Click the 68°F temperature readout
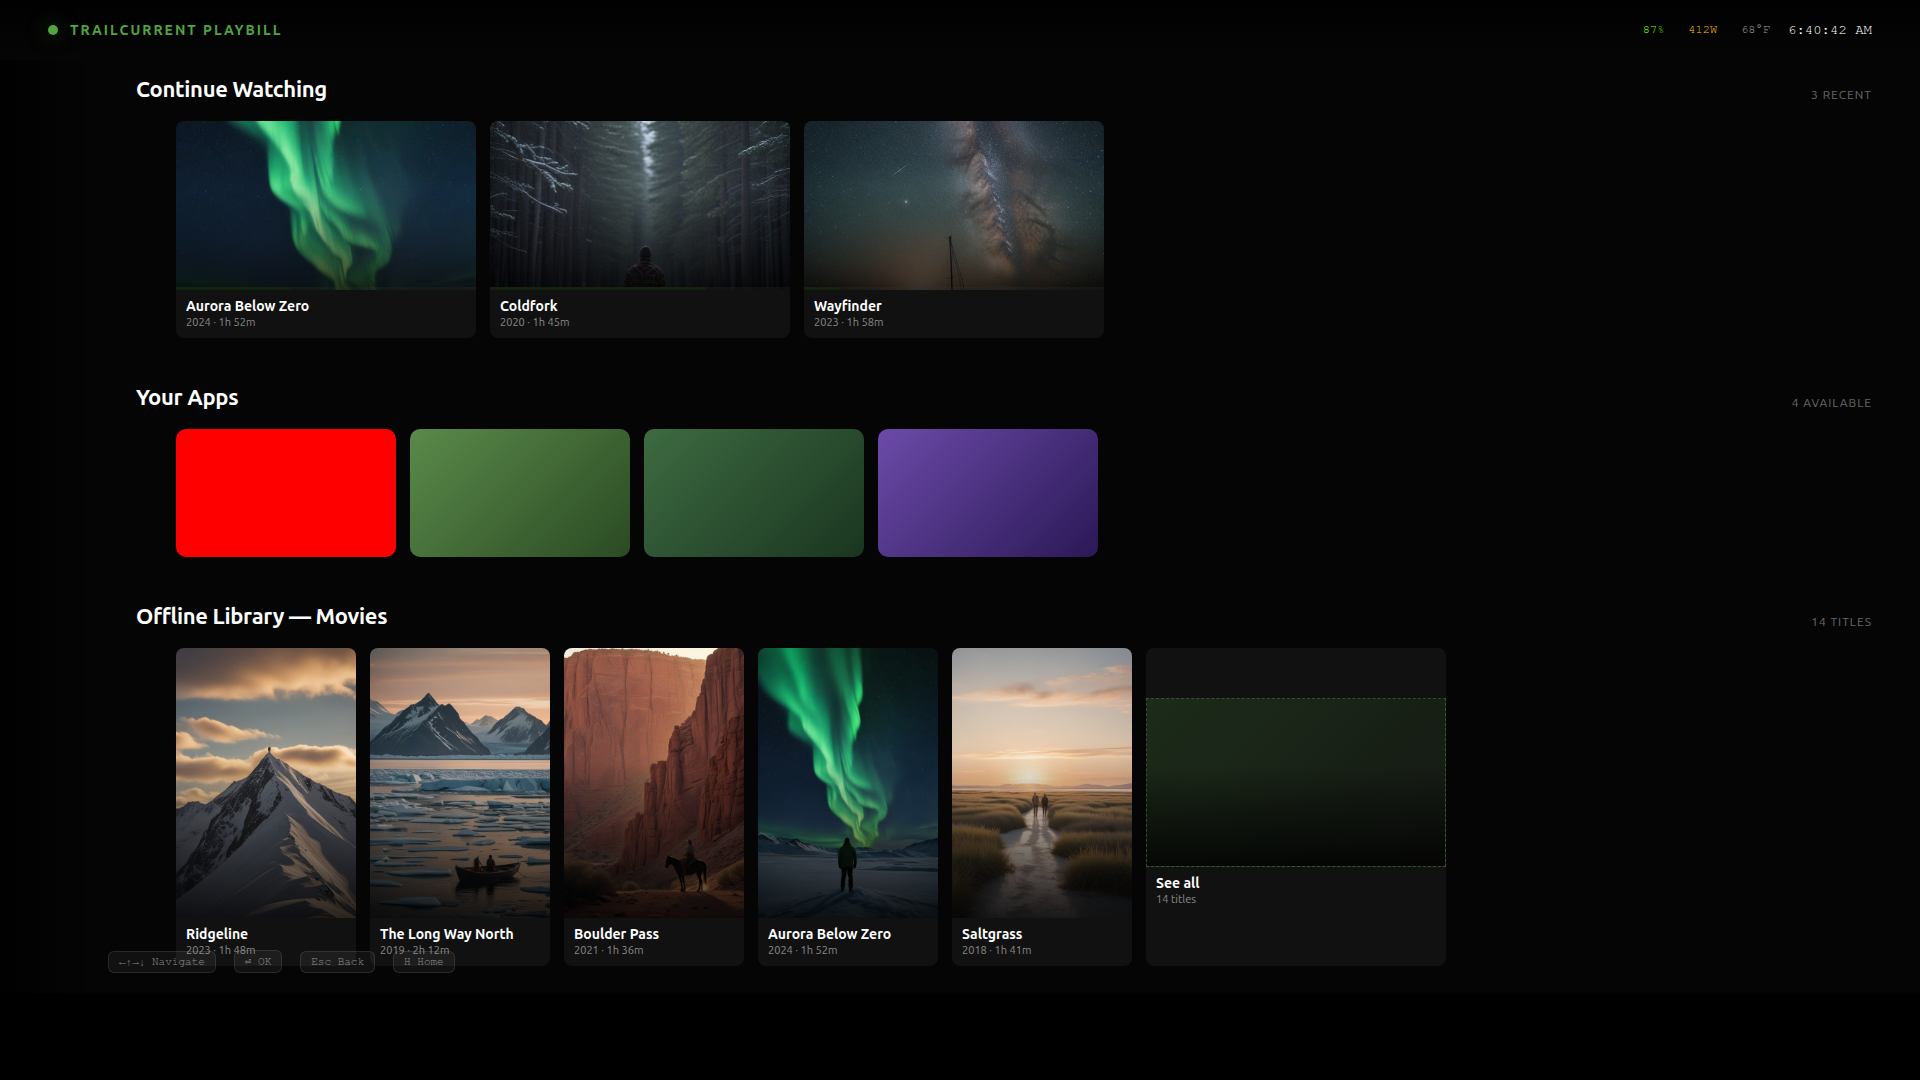Image resolution: width=1920 pixels, height=1080 pixels. [x=1756, y=30]
